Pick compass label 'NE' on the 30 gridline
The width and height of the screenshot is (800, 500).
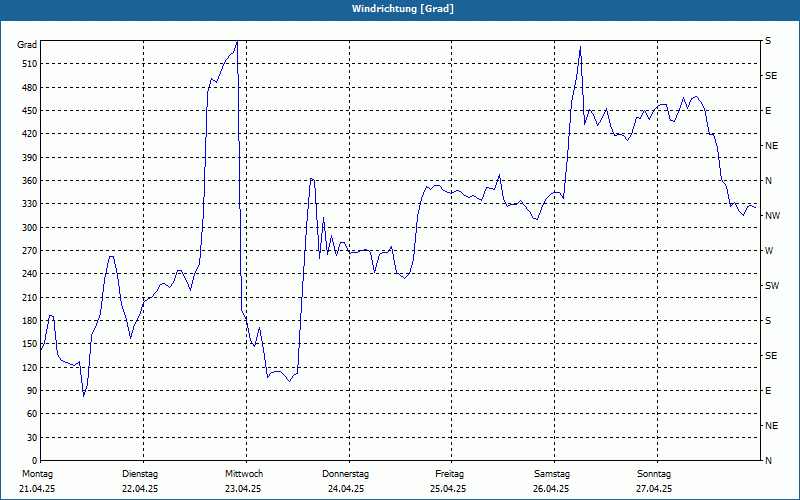pos(771,426)
